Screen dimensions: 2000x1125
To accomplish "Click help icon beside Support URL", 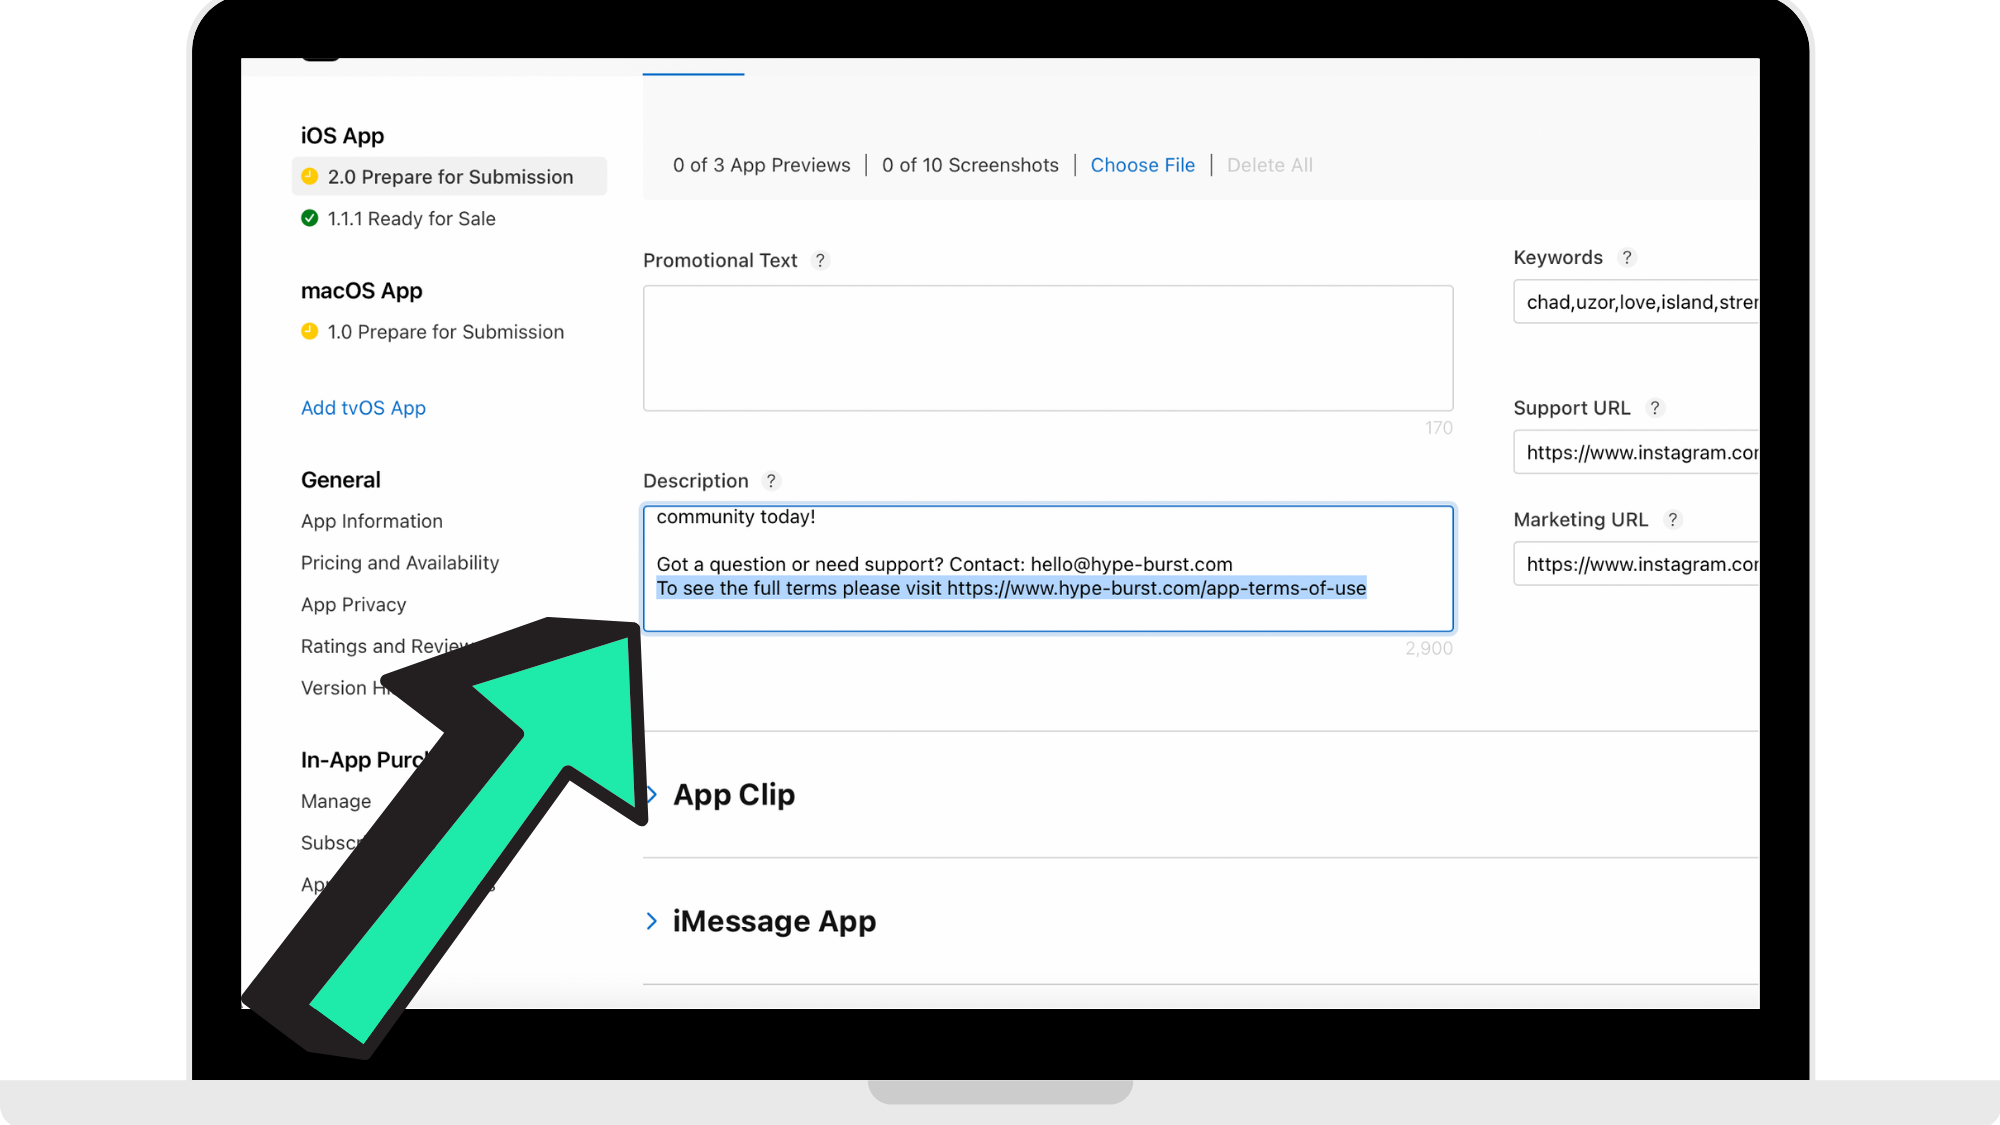I will click(1655, 408).
